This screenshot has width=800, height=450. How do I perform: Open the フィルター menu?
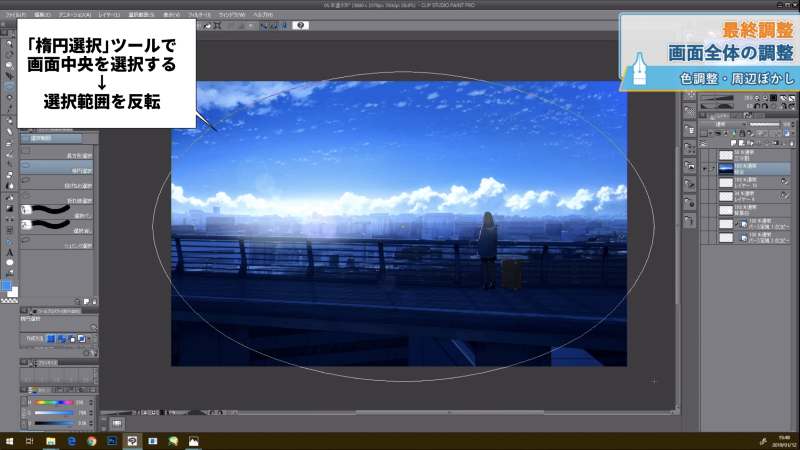(x=199, y=15)
